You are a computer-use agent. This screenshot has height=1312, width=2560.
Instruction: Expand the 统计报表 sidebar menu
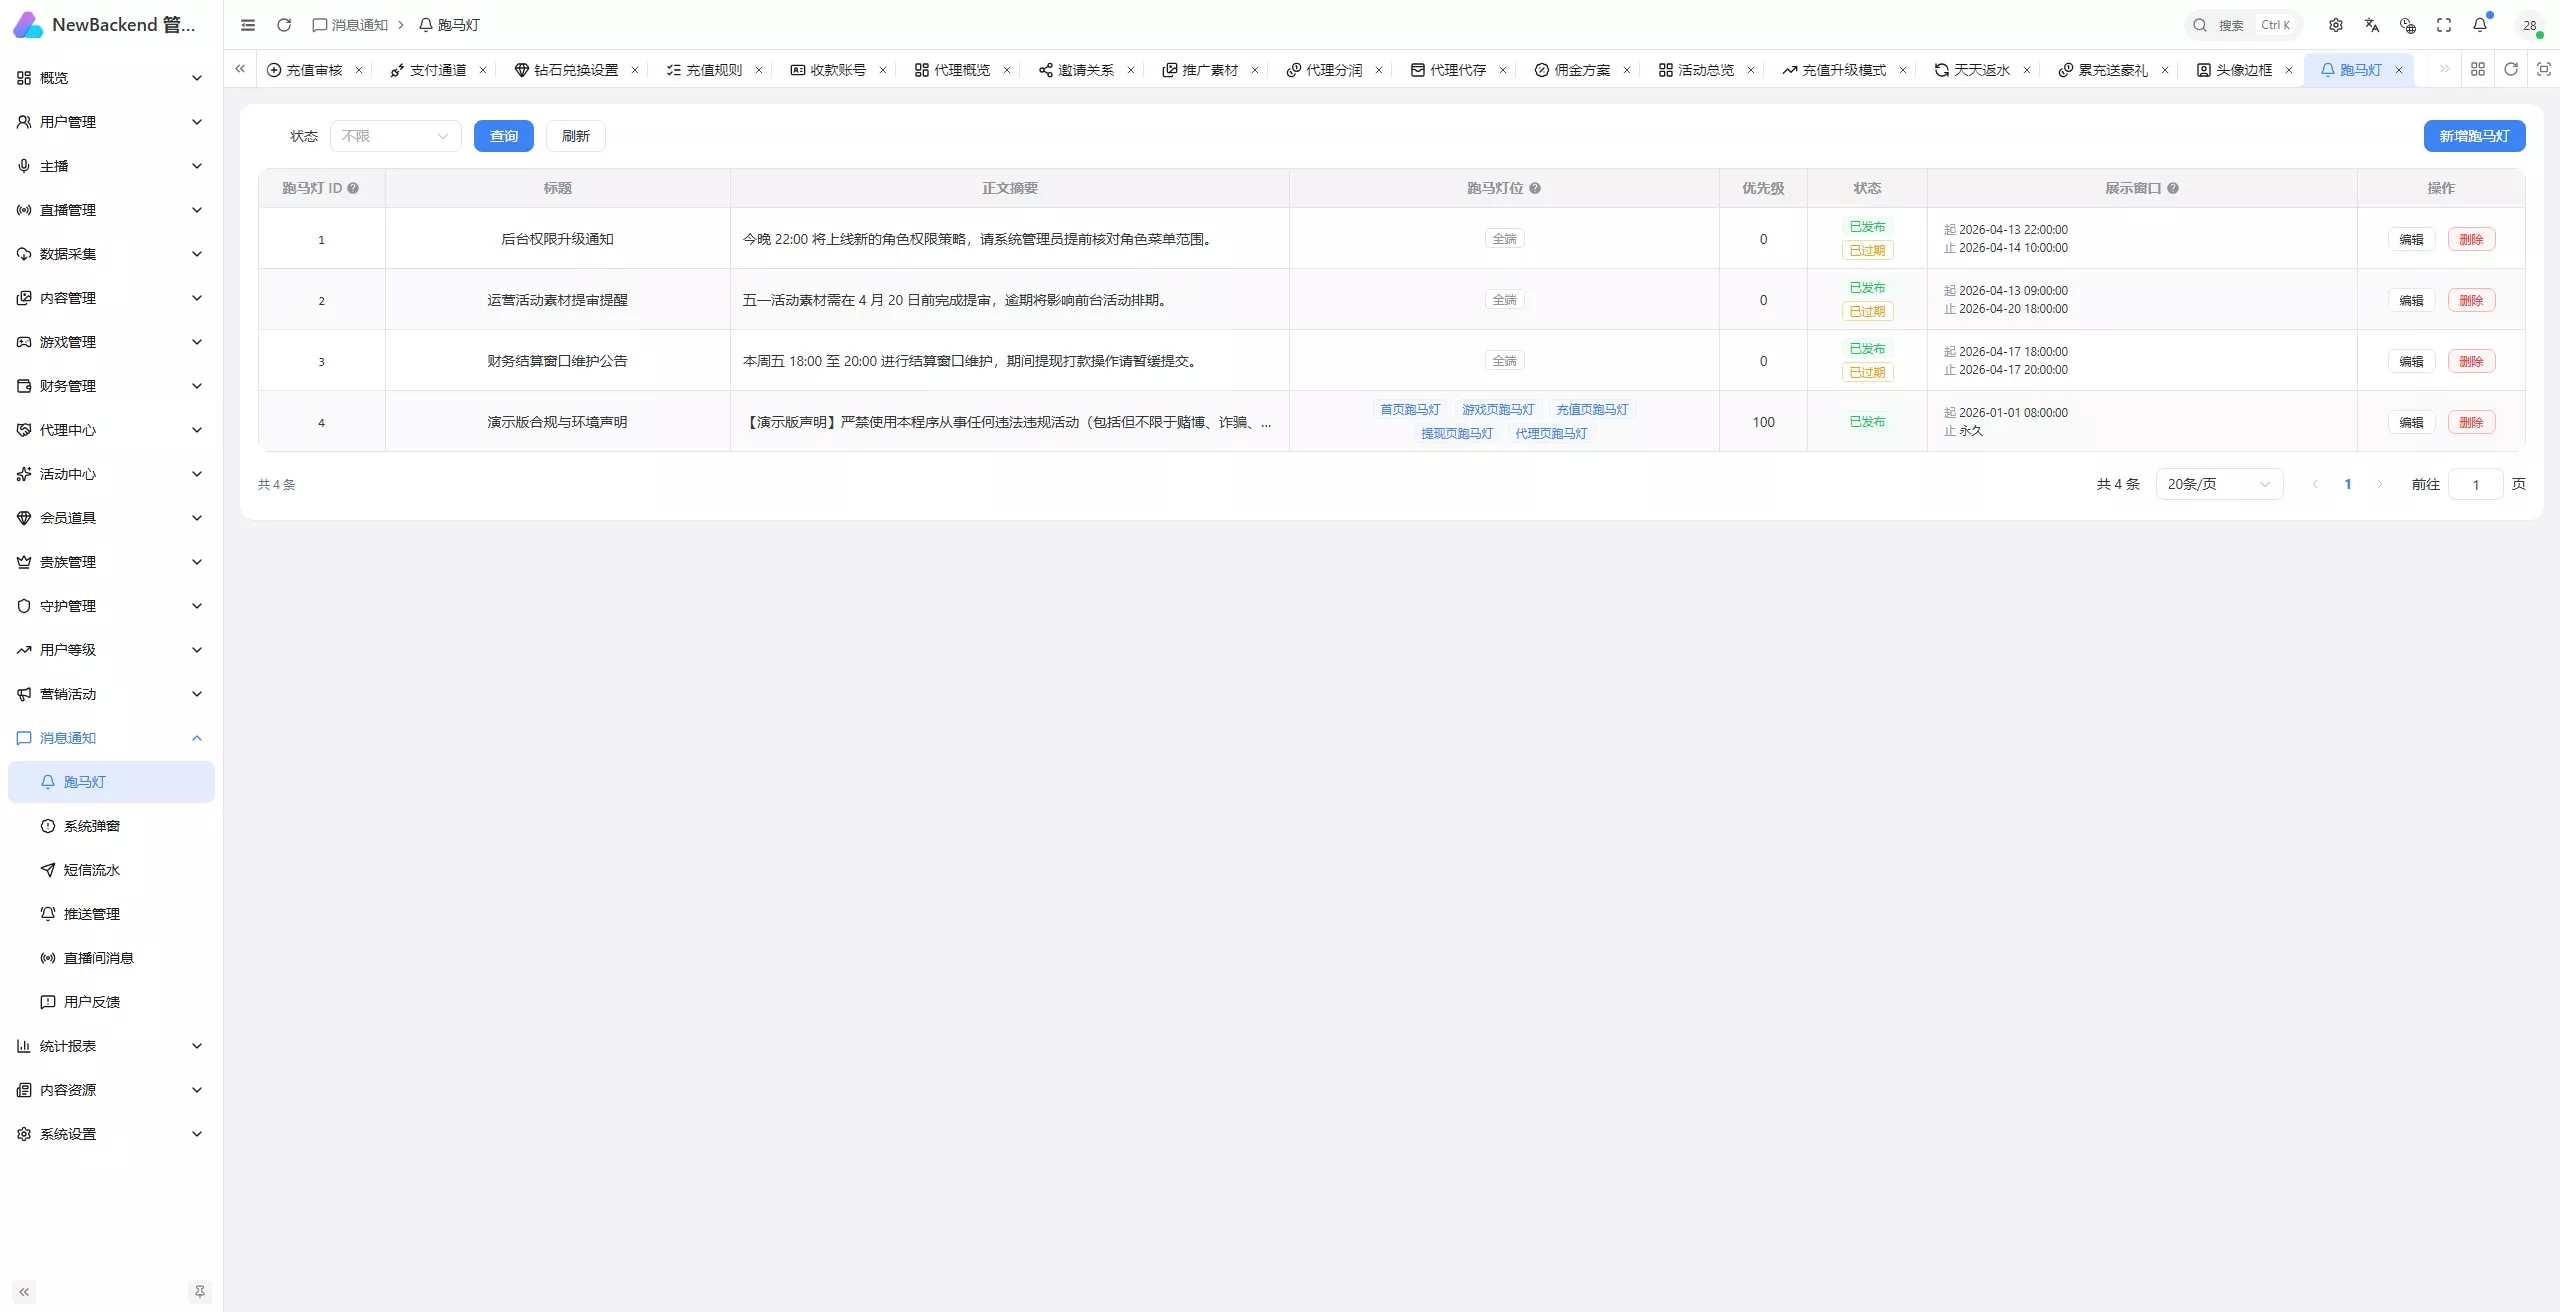[x=111, y=1046]
